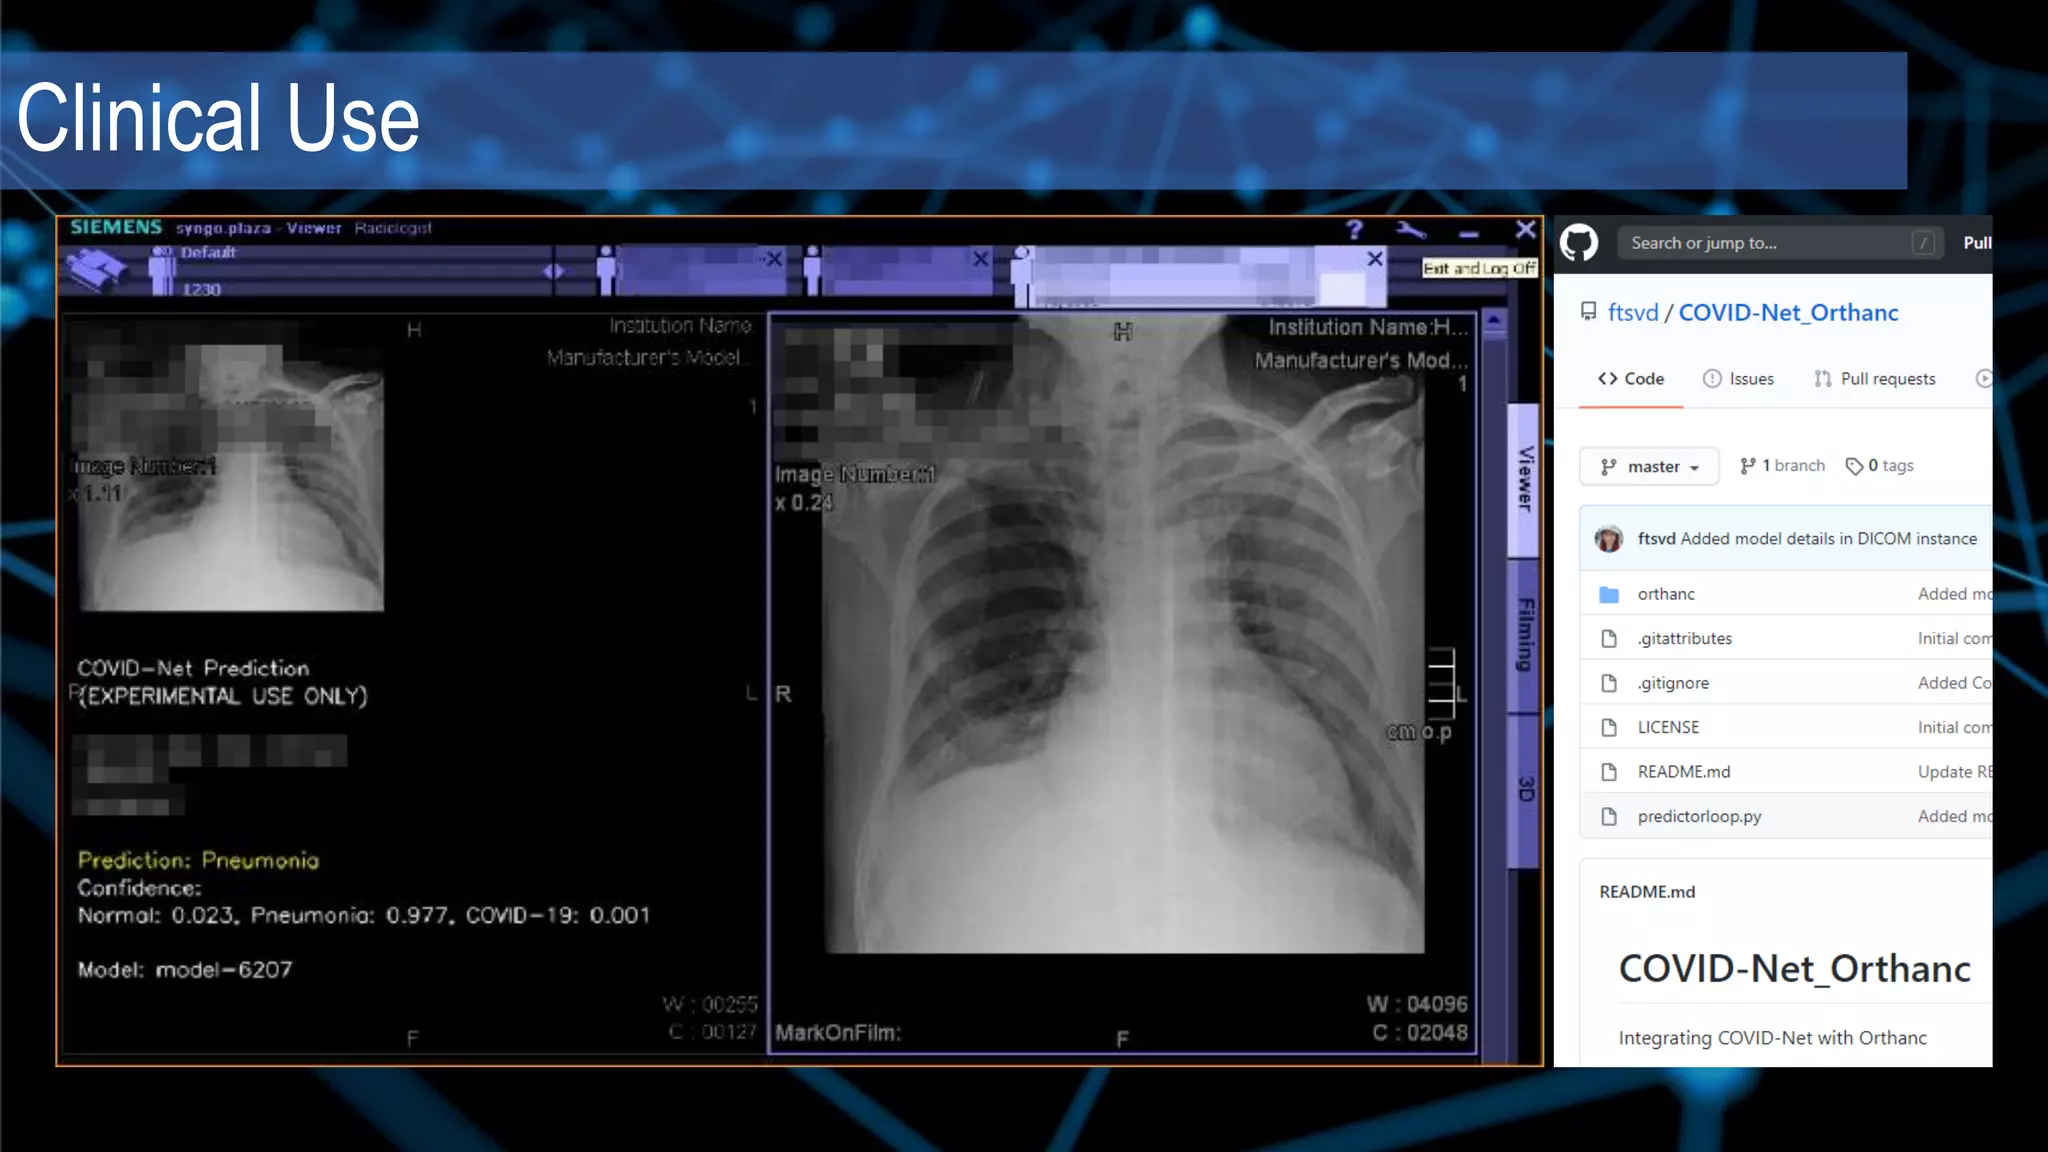
Task: Switch to the 3D side tab
Action: point(1524,789)
